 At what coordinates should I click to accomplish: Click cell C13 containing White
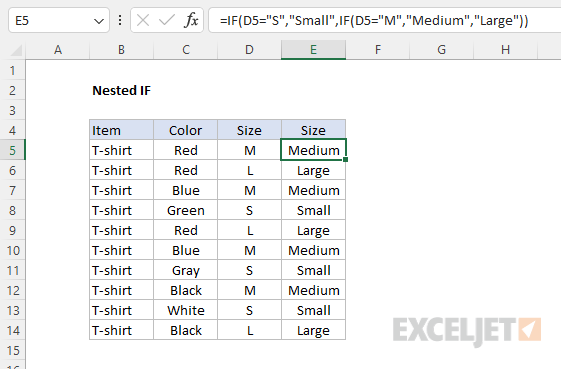pos(185,311)
